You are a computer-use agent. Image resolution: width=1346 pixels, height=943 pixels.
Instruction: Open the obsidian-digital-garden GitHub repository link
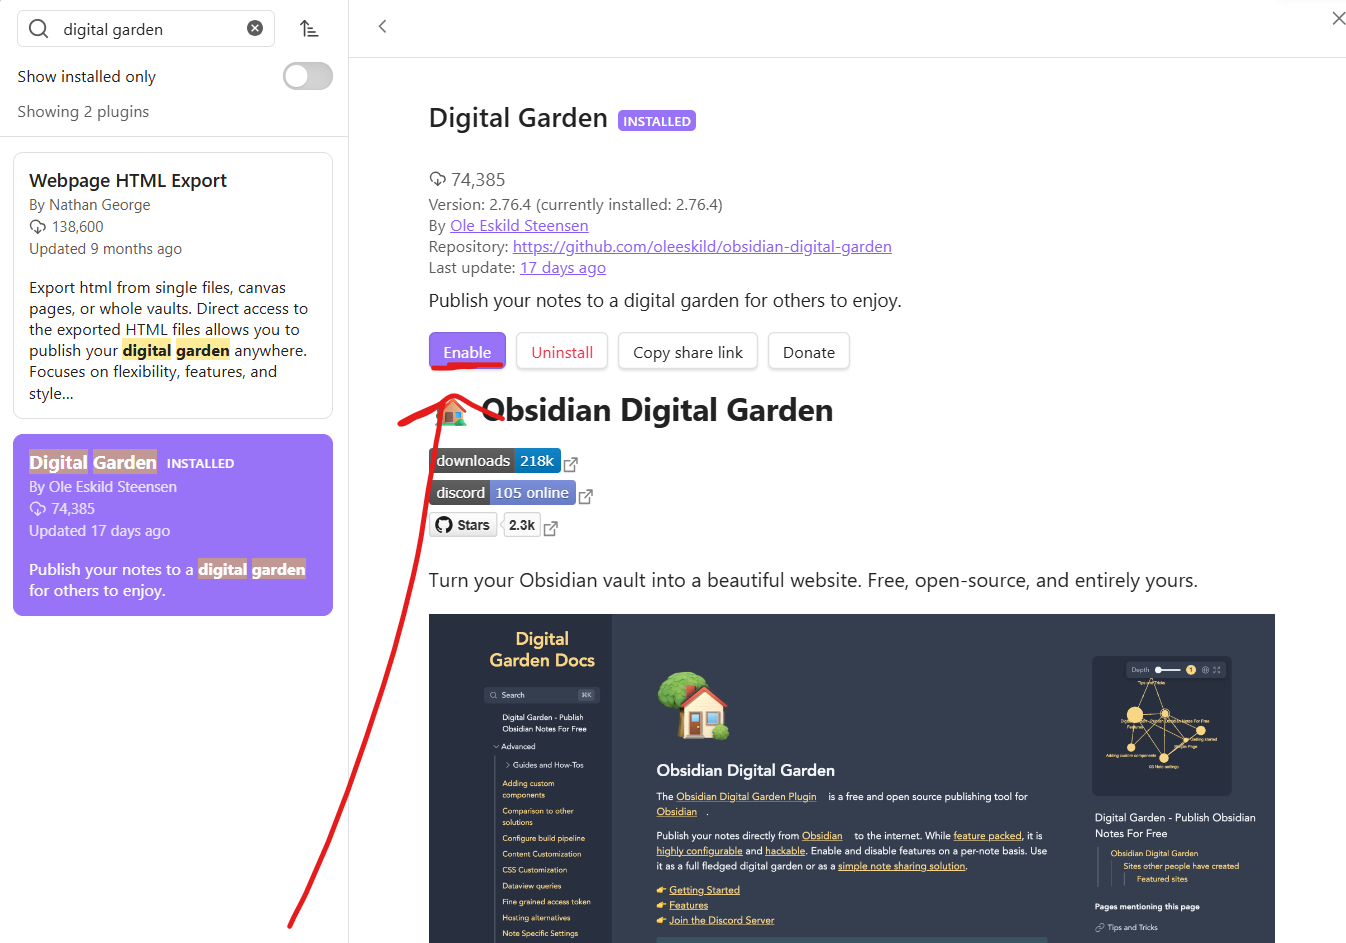pyautogui.click(x=702, y=247)
